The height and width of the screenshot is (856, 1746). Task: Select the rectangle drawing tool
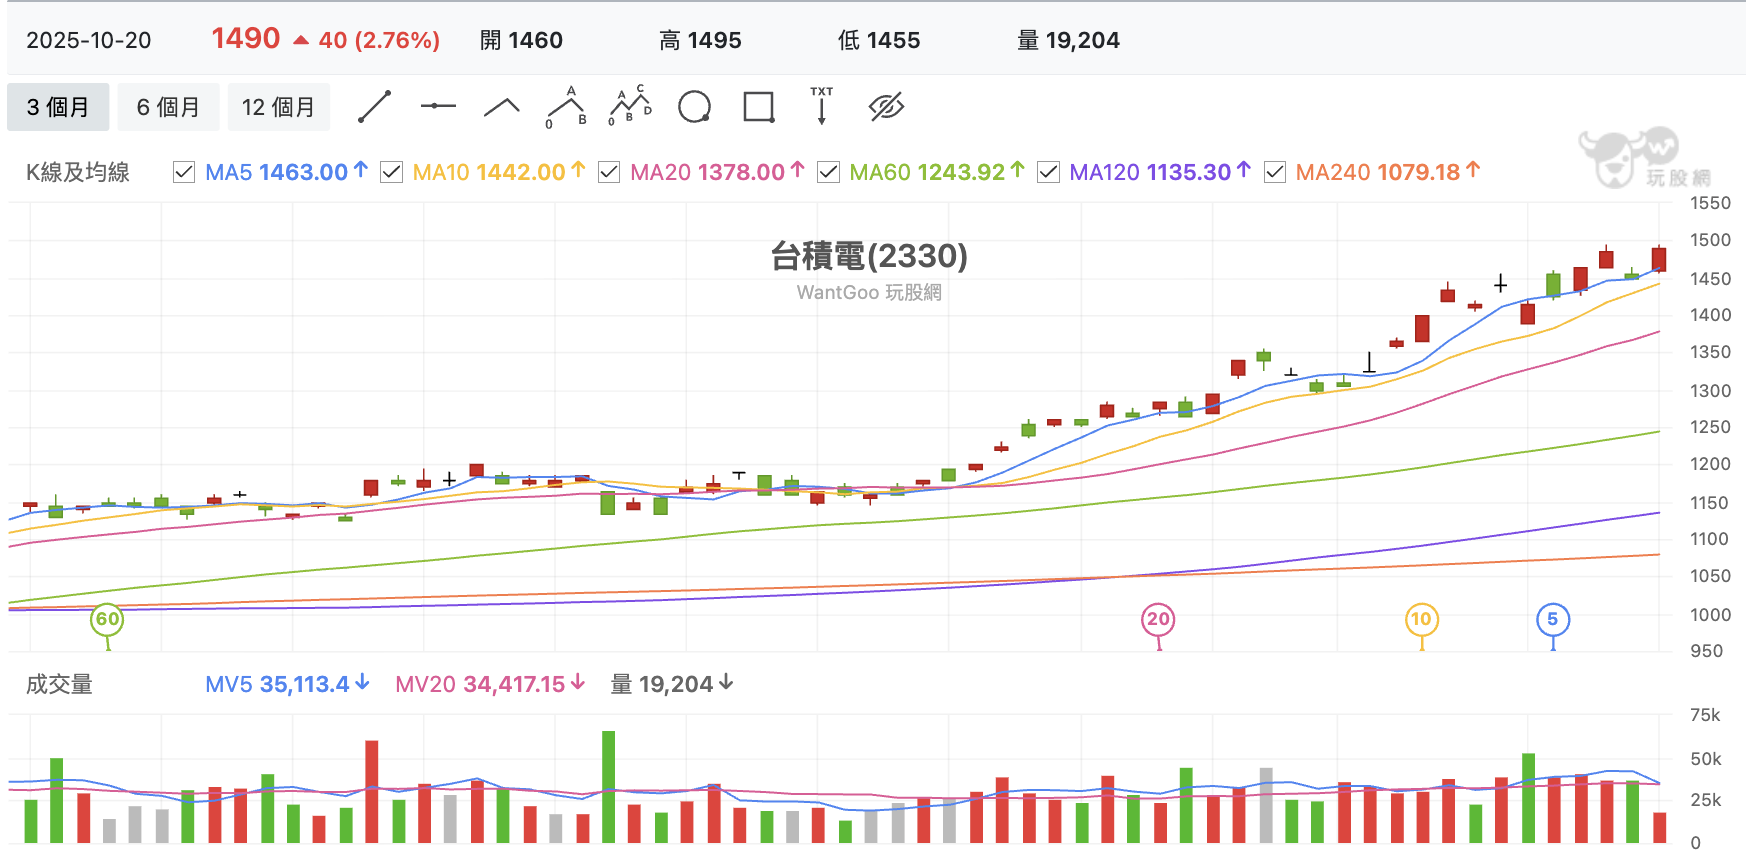(759, 106)
